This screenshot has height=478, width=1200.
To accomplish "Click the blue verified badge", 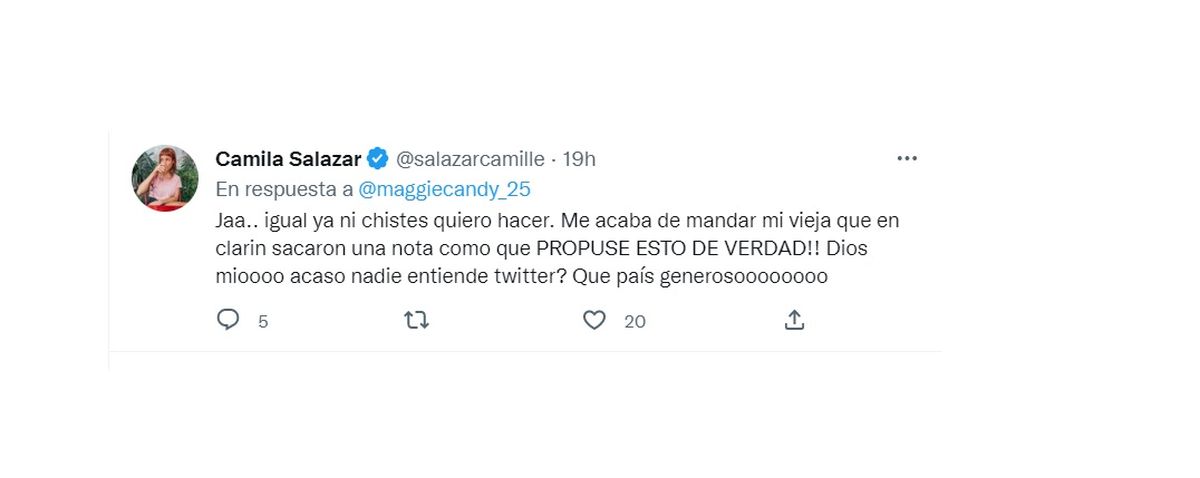I will pos(377,159).
